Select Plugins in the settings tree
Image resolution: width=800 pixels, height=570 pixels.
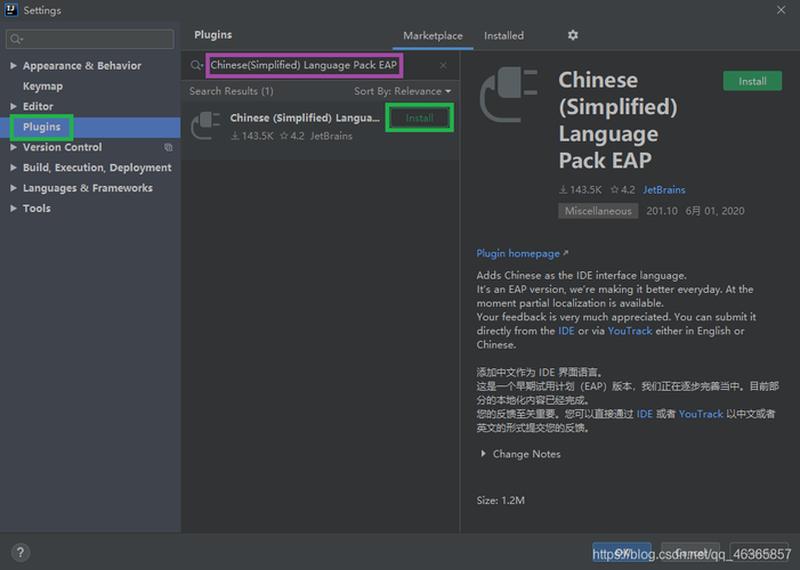[41, 127]
